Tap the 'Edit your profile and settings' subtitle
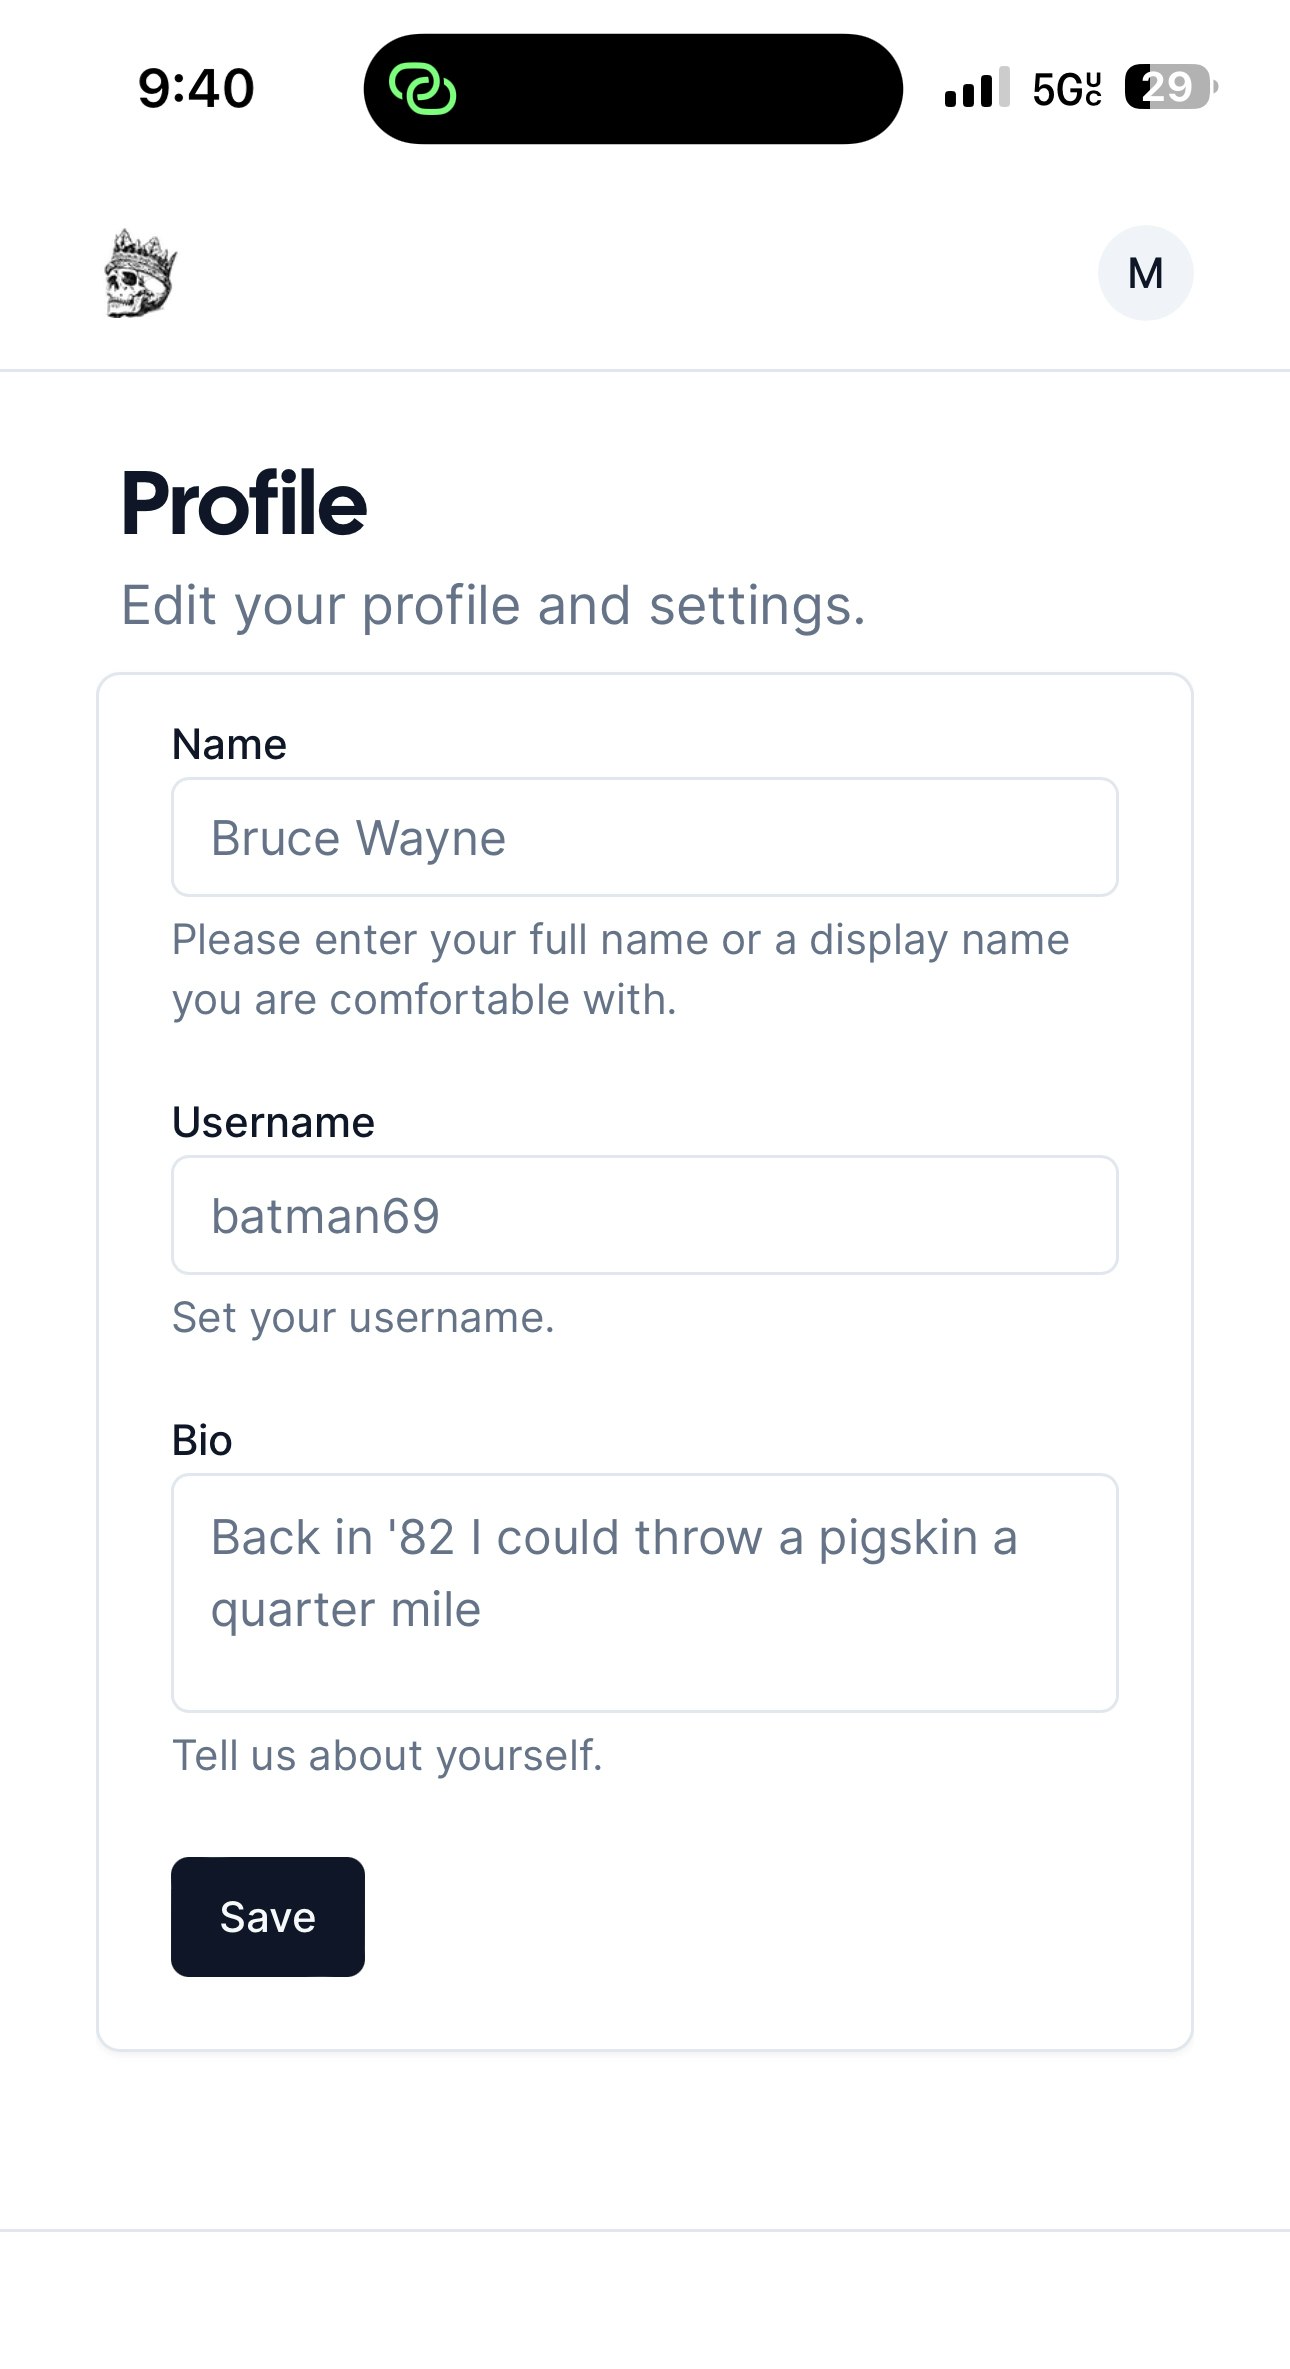1290x2369 pixels. pyautogui.click(x=493, y=606)
